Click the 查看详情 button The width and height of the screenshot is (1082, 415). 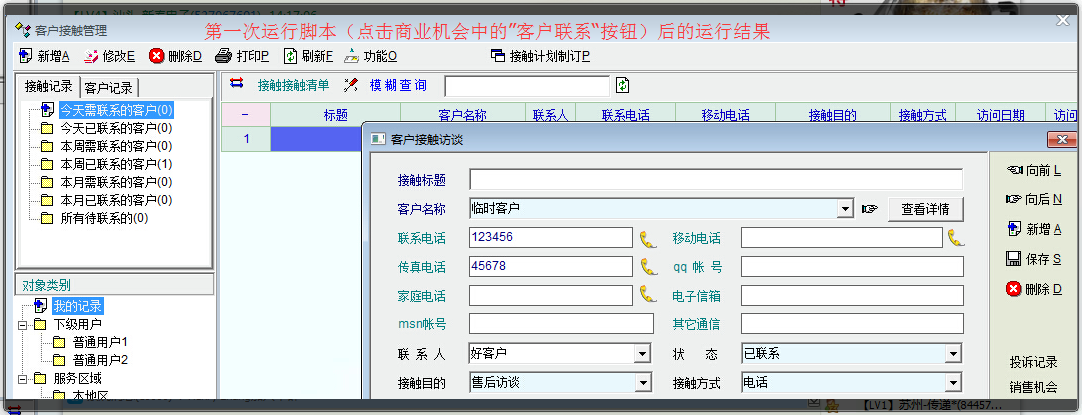[x=925, y=209]
